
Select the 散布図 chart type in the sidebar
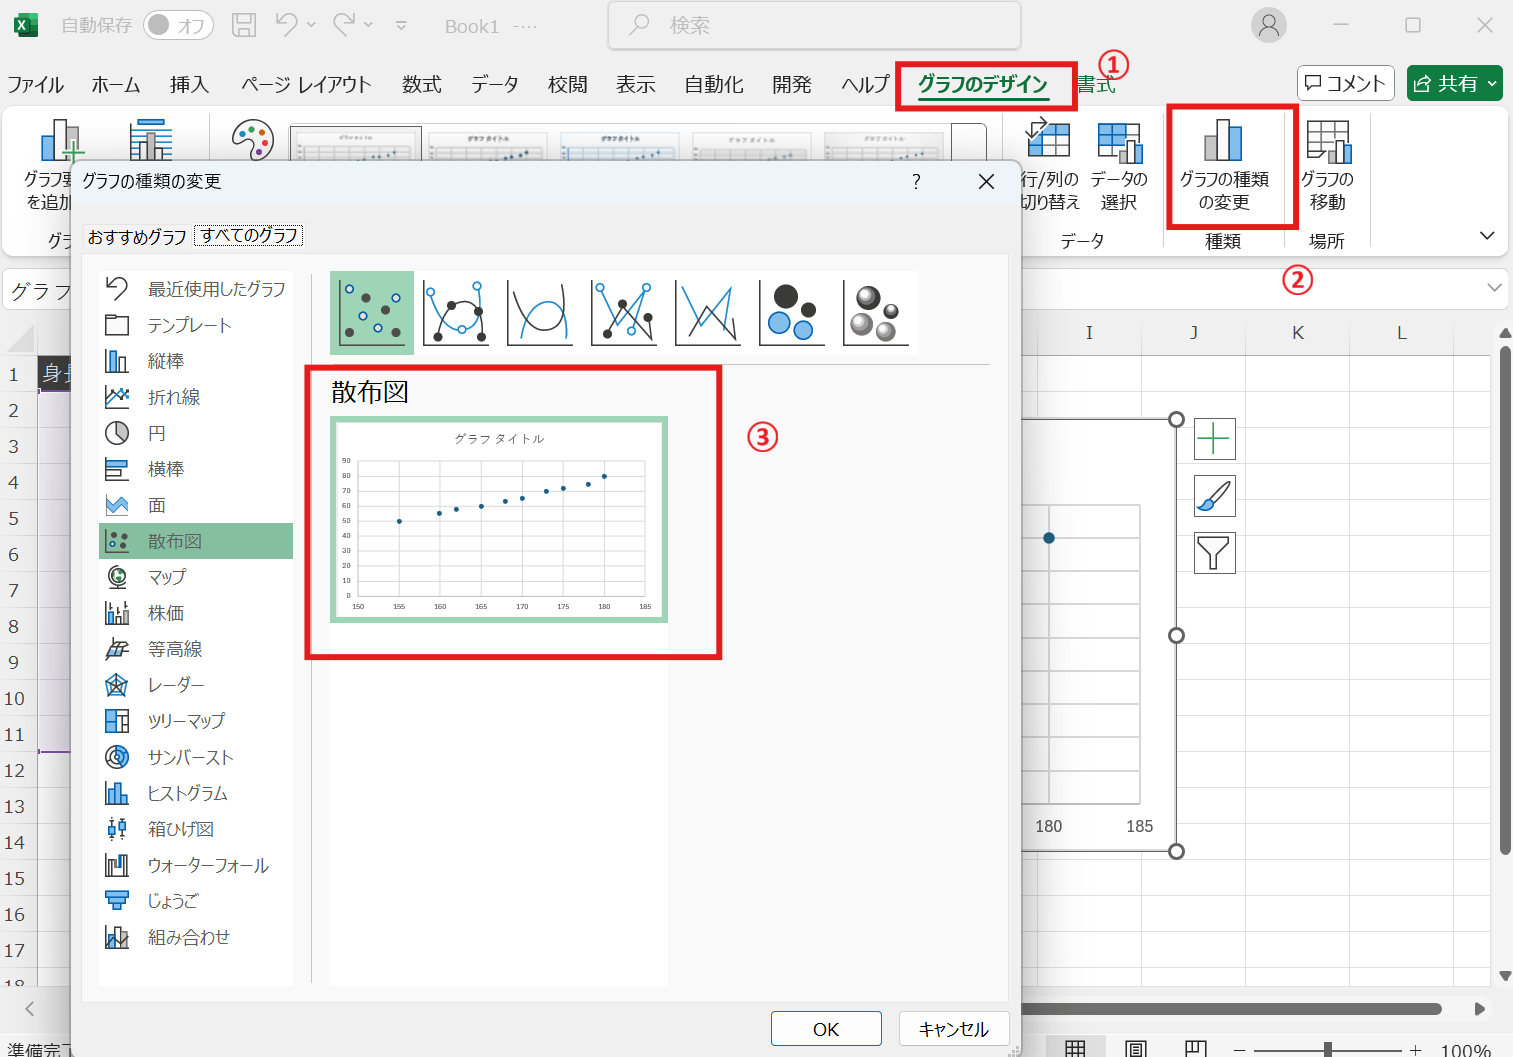click(176, 540)
